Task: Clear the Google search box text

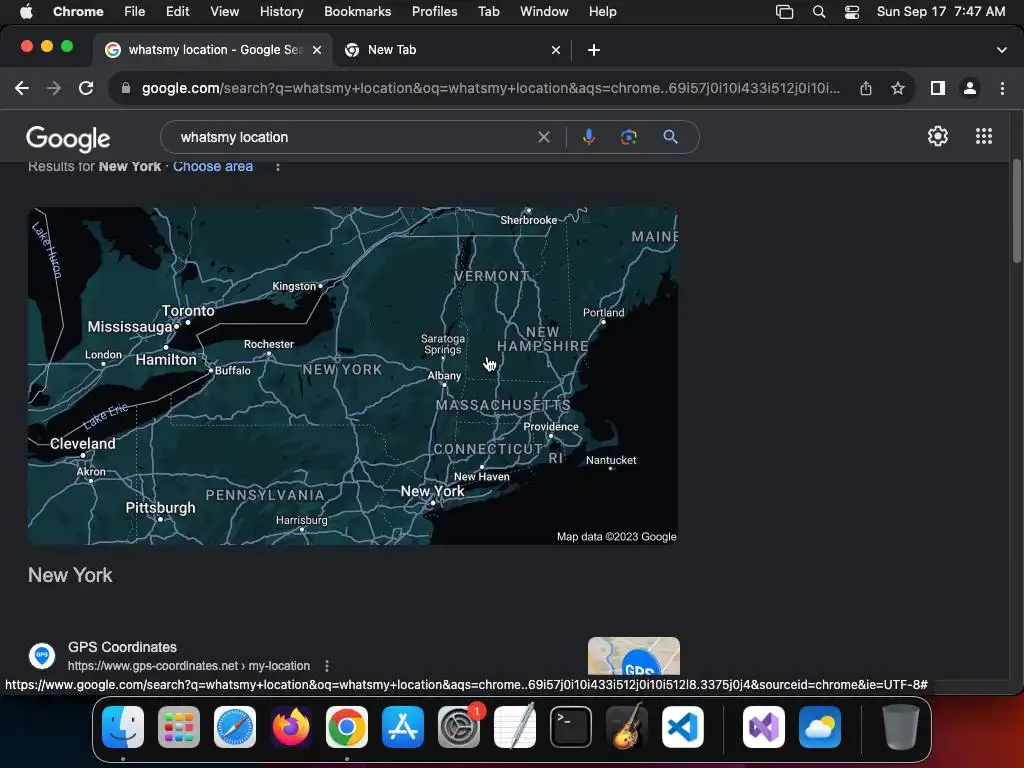Action: click(544, 137)
